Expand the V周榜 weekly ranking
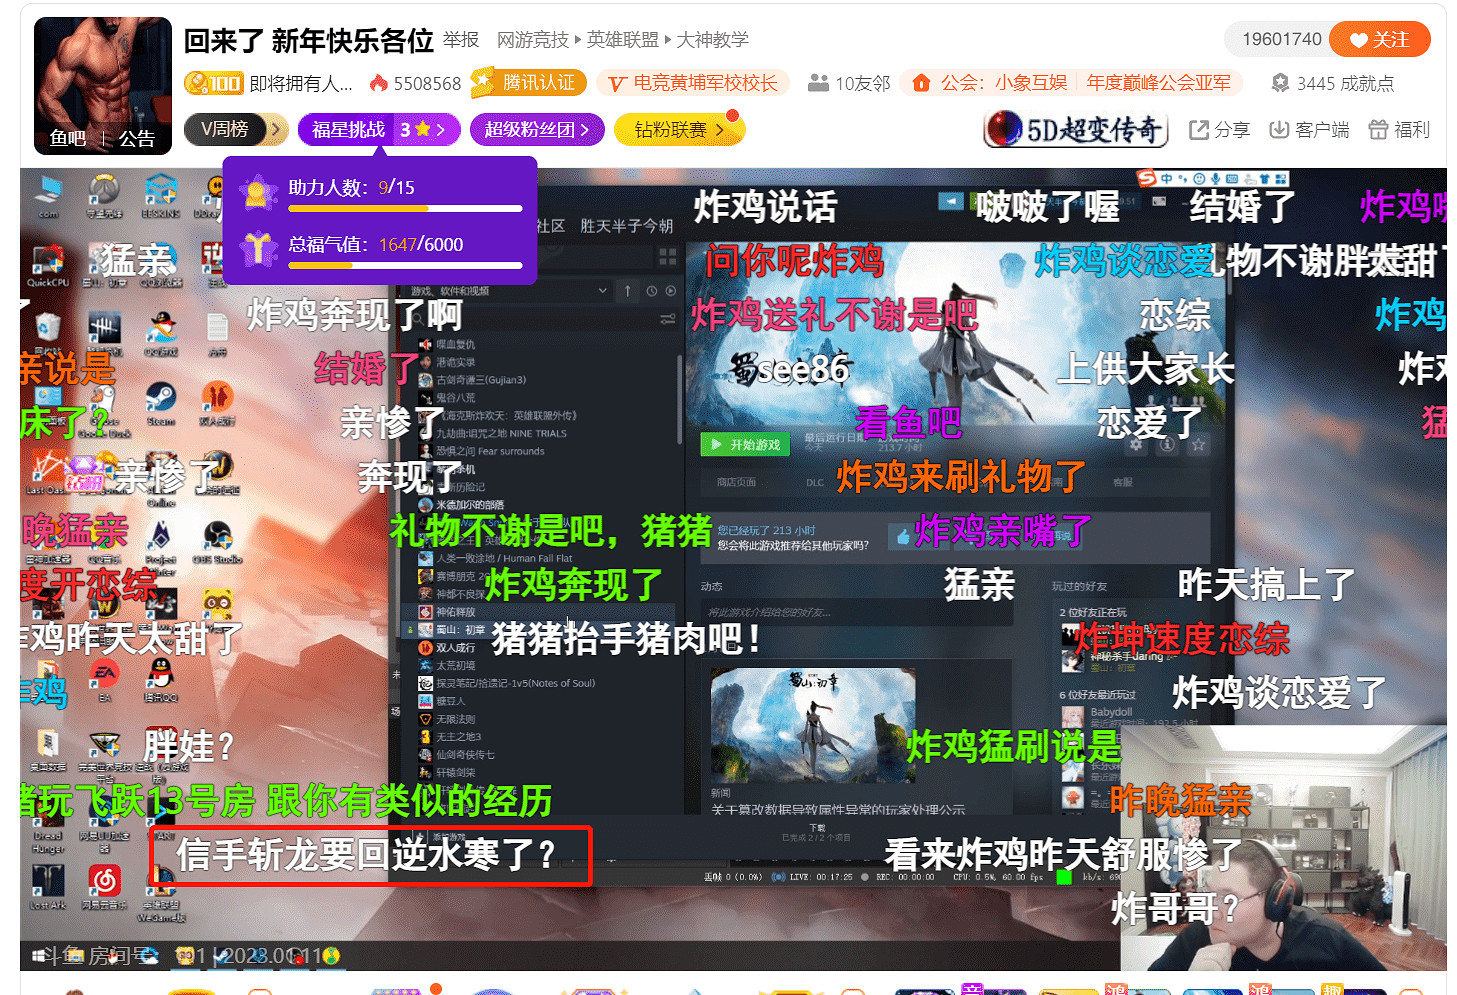1457x995 pixels. [236, 130]
